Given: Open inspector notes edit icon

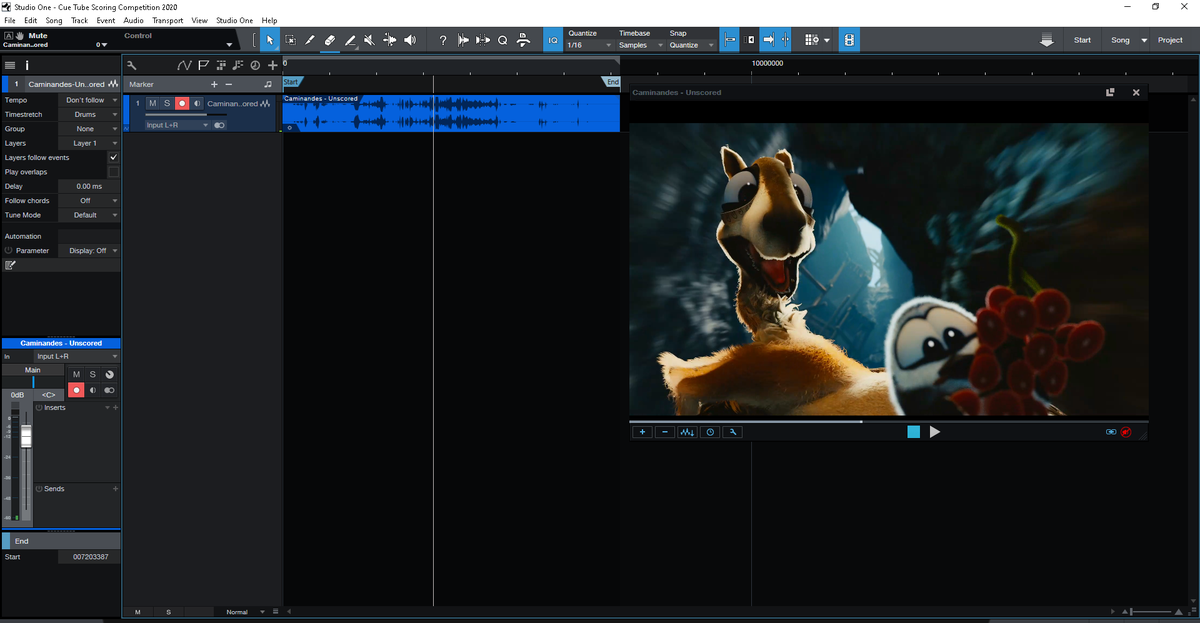Looking at the screenshot, I should [10, 265].
